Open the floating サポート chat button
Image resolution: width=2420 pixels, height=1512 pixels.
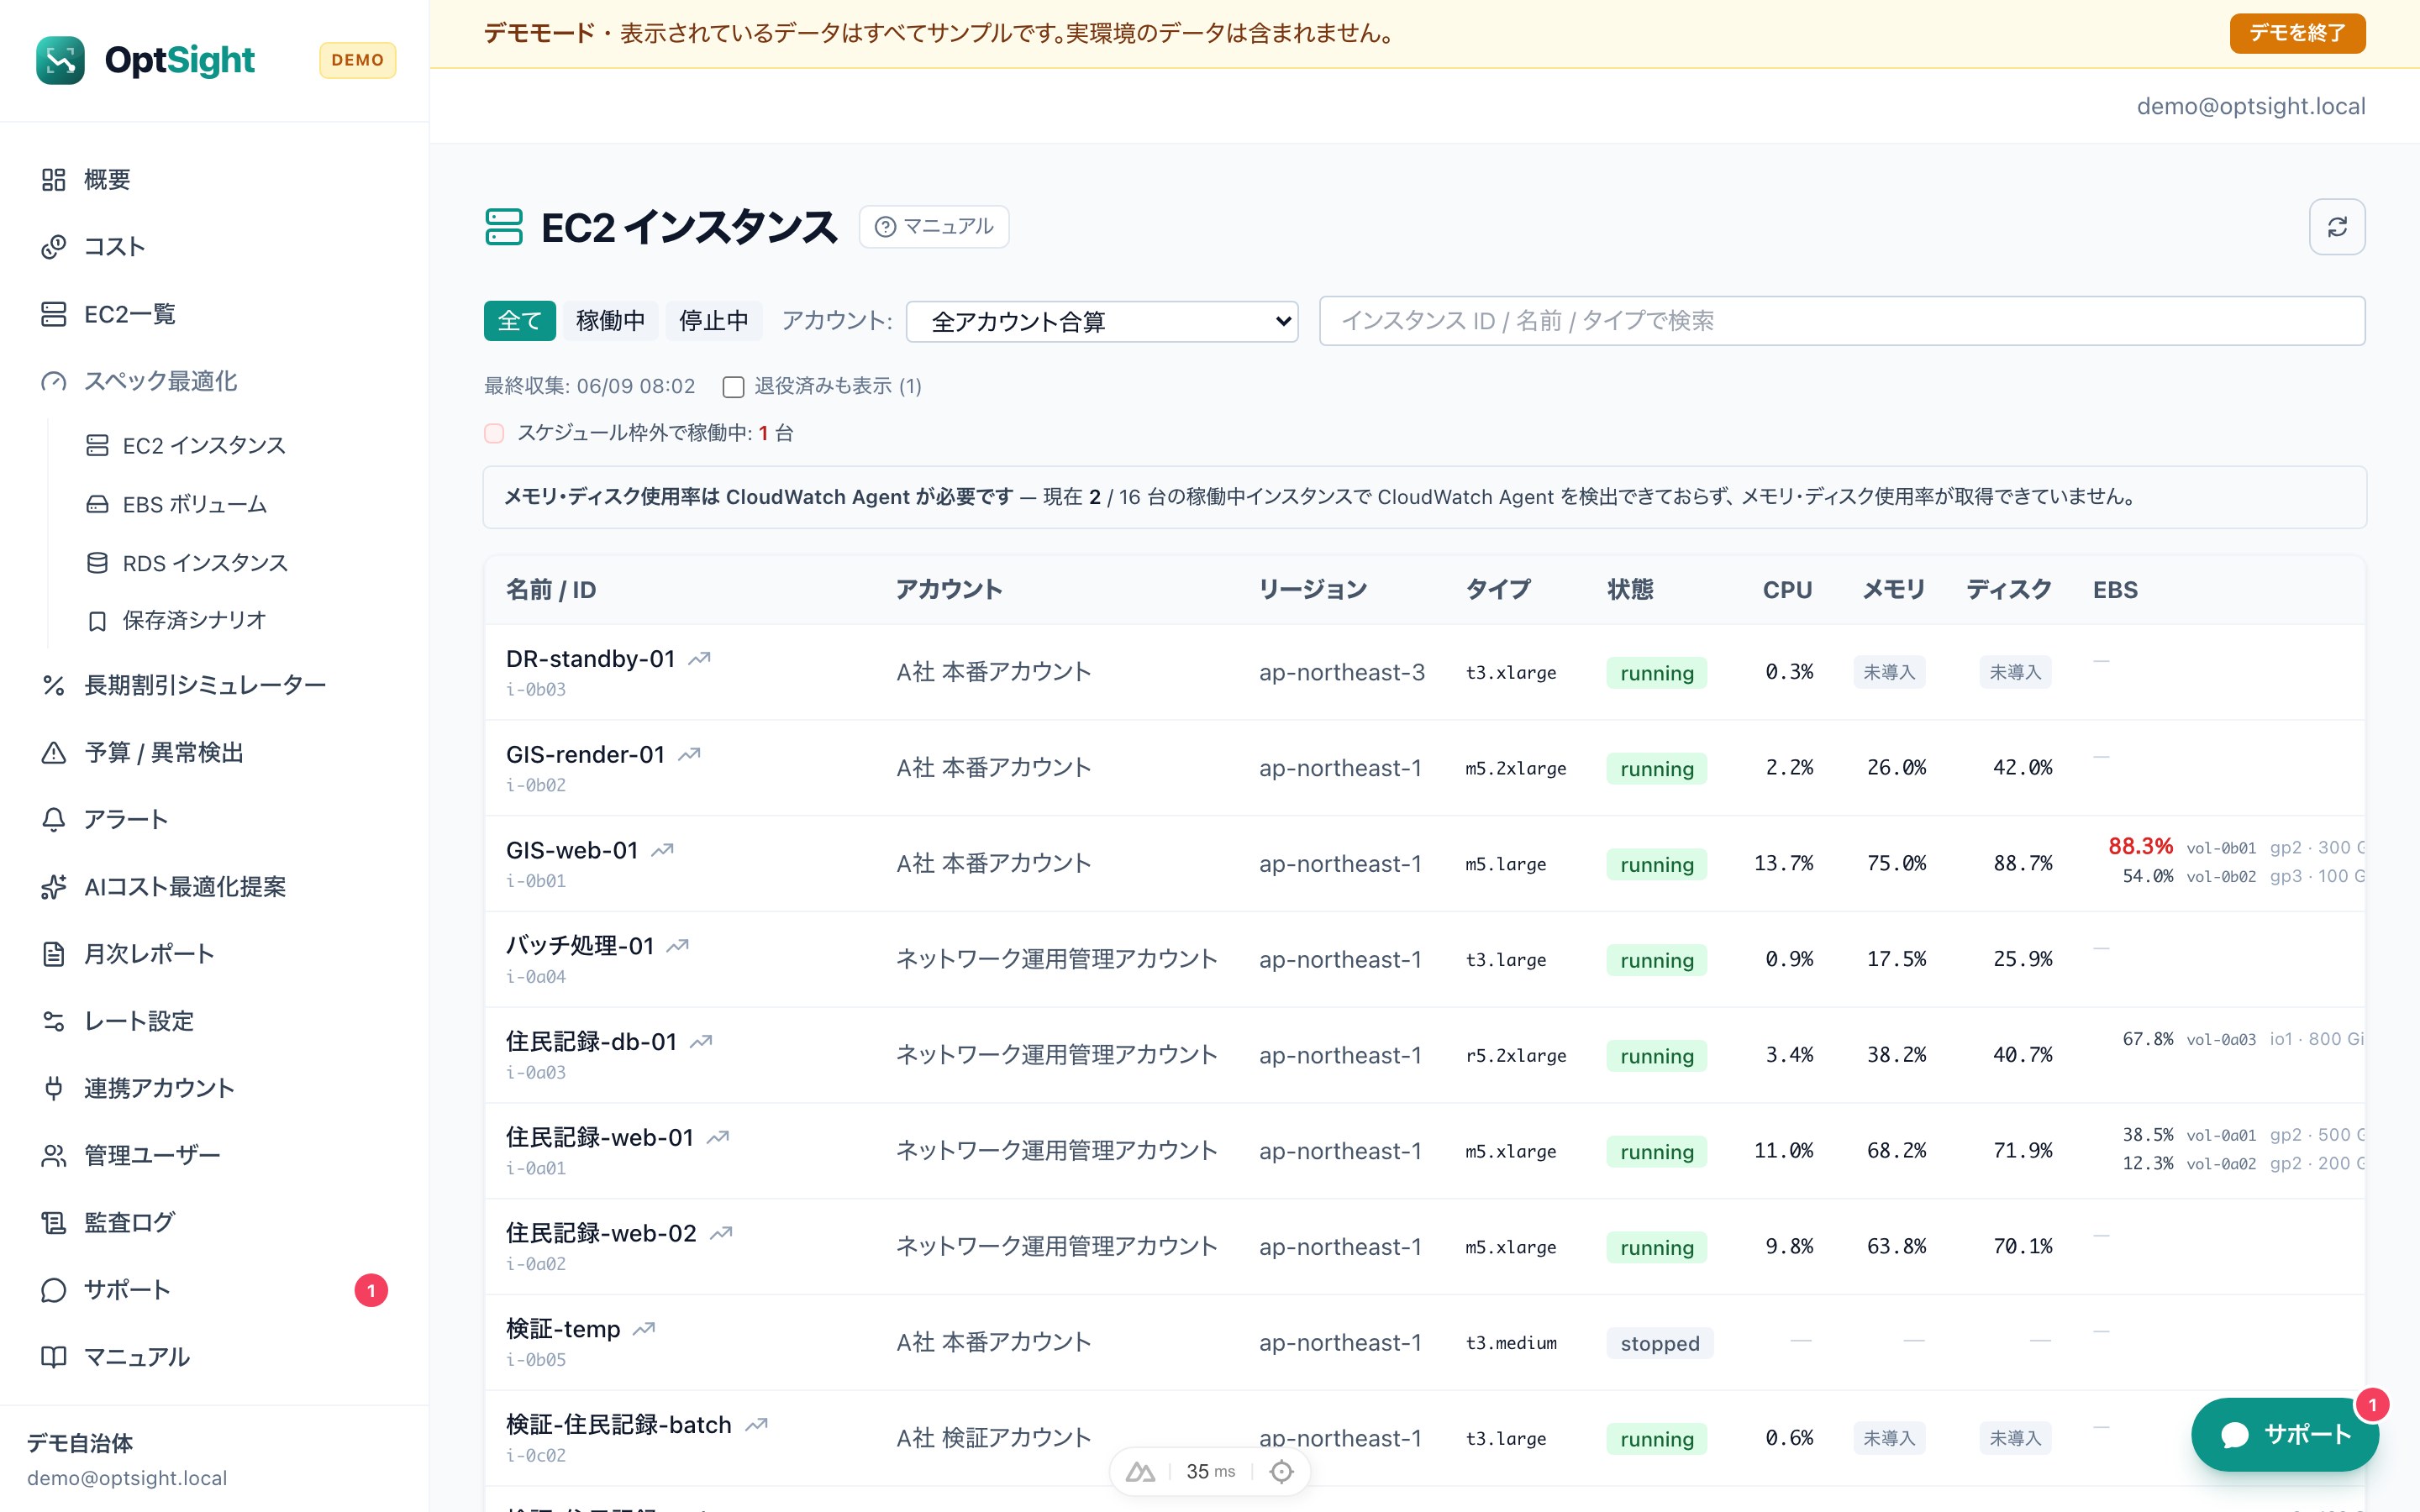point(2285,1435)
